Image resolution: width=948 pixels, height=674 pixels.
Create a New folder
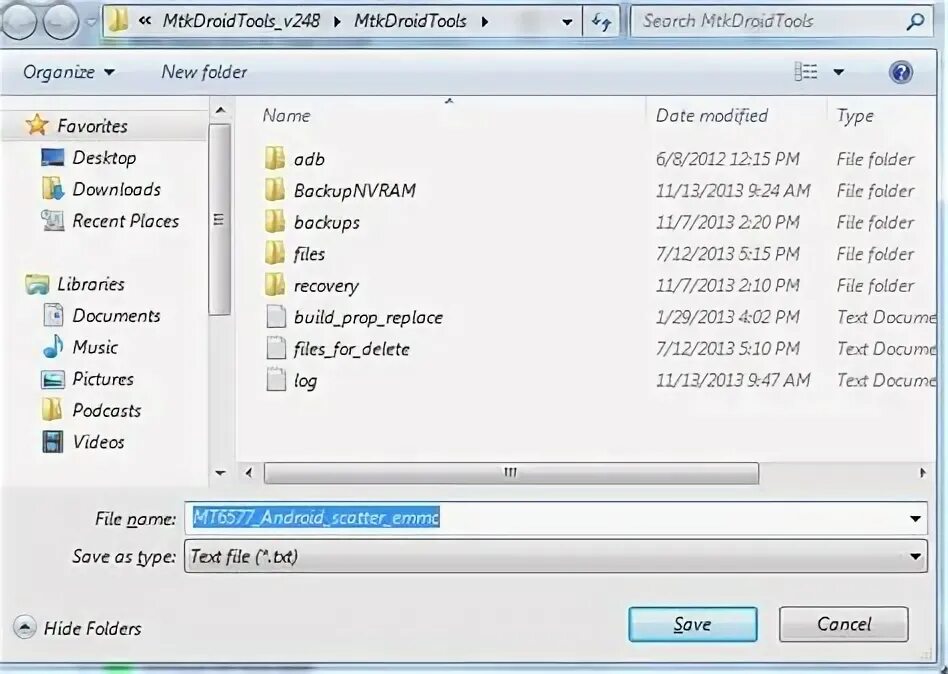click(x=204, y=72)
